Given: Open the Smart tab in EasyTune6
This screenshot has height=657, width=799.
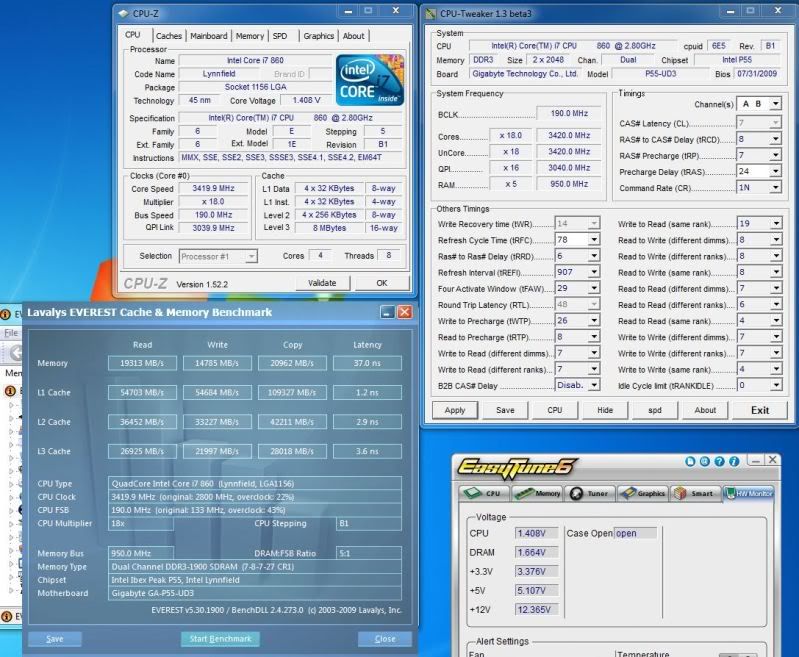Looking at the screenshot, I should 695,493.
